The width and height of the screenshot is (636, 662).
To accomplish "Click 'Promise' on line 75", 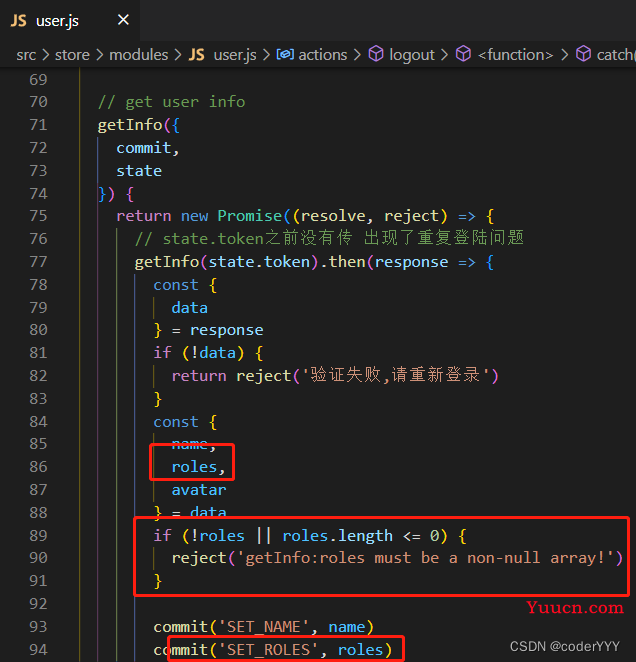I will pos(250,216).
